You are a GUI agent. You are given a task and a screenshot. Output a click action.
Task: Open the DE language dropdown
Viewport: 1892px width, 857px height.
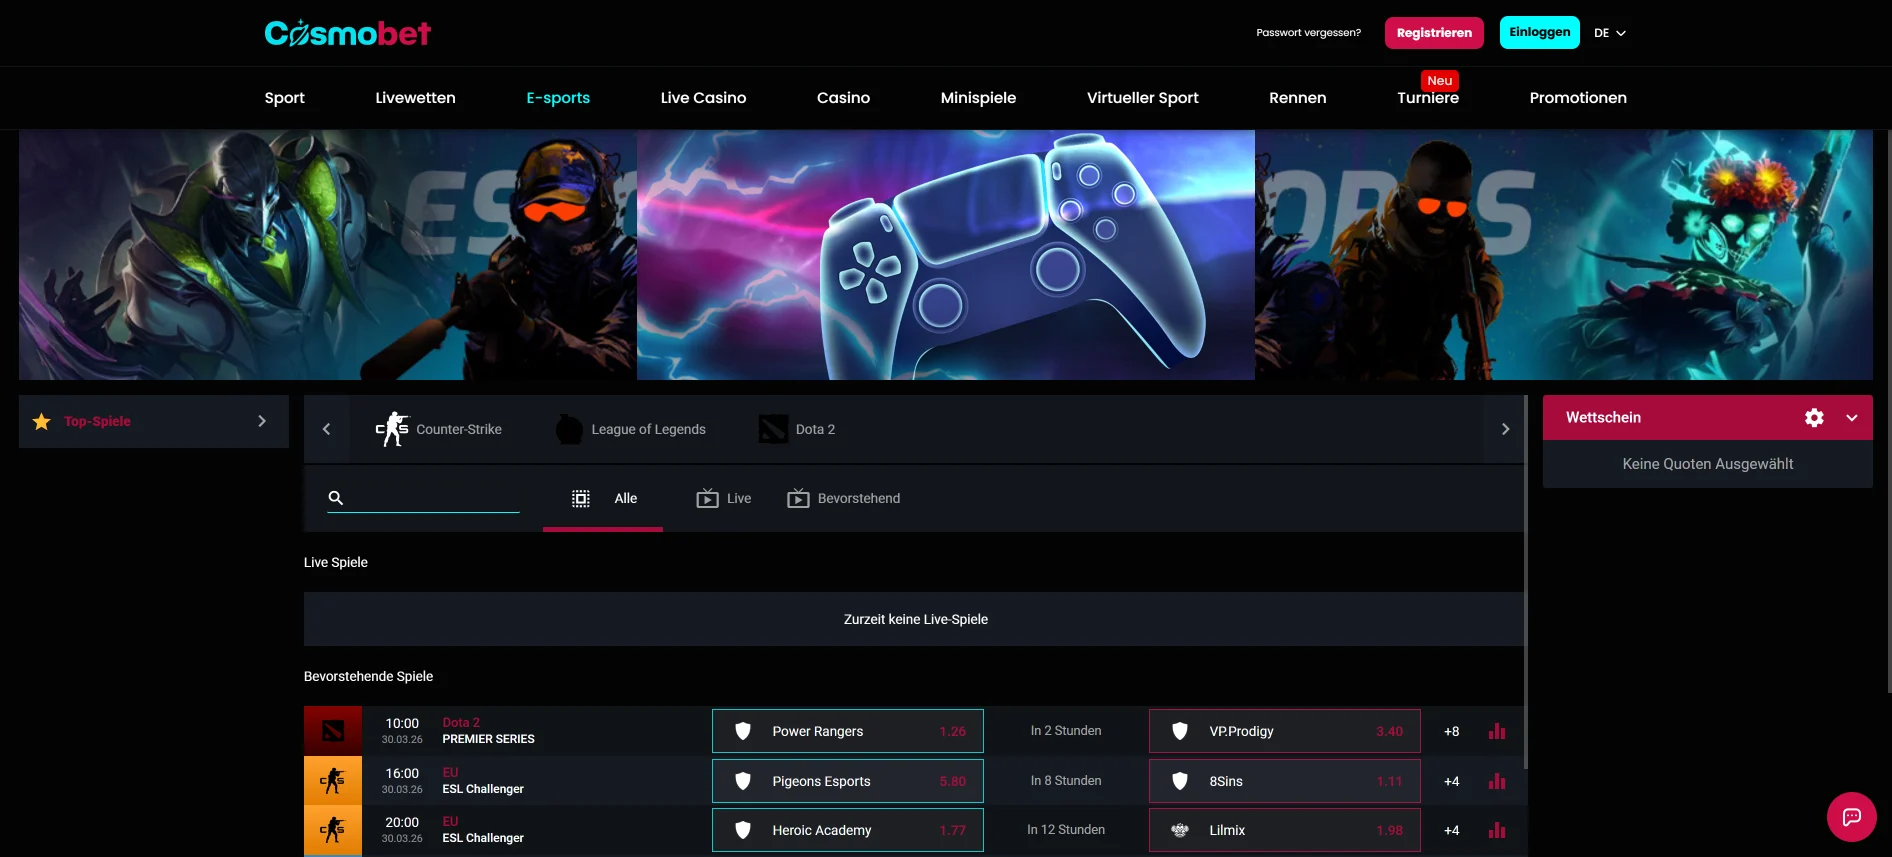(x=1610, y=33)
